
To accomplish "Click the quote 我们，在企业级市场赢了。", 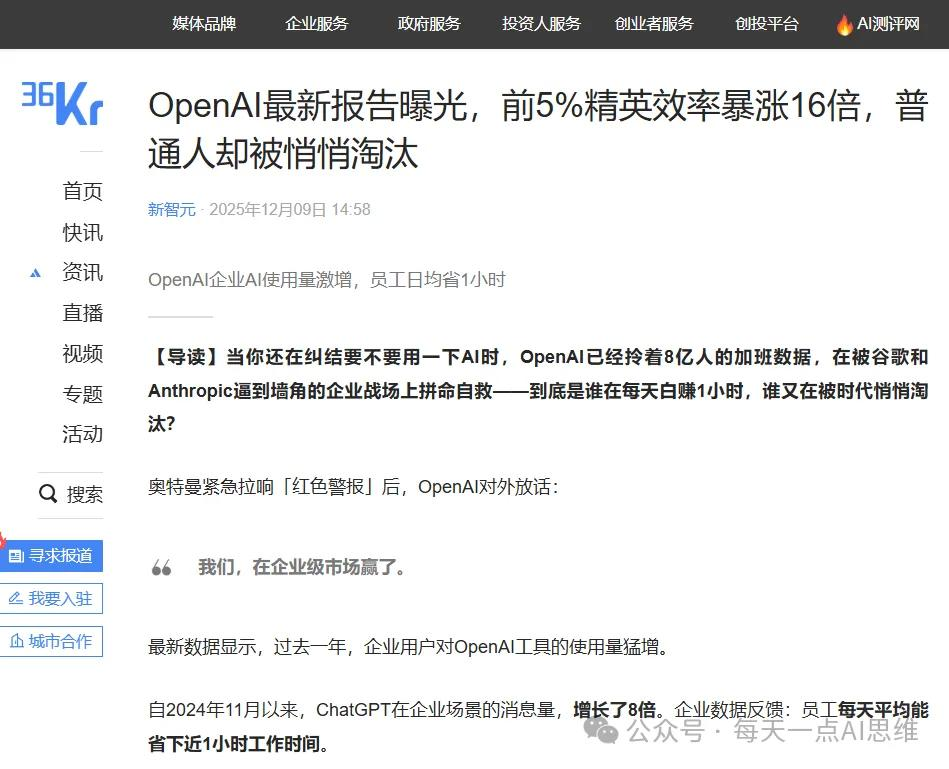I will point(302,567).
